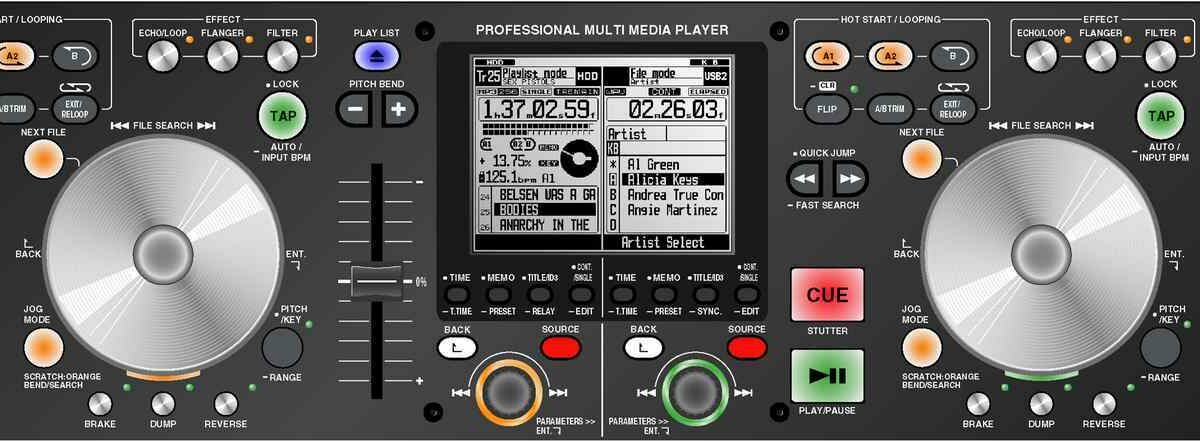Image resolution: width=1200 pixels, height=441 pixels.
Task: Toggle the left deck FLANGER effect
Action: (x=221, y=57)
